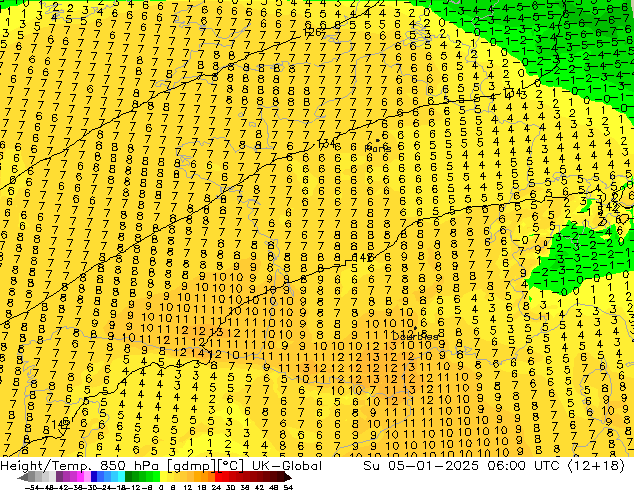The image size is (634, 490).
Task: Click the "[gdmp][°C]" units text
Action: pos(206,466)
